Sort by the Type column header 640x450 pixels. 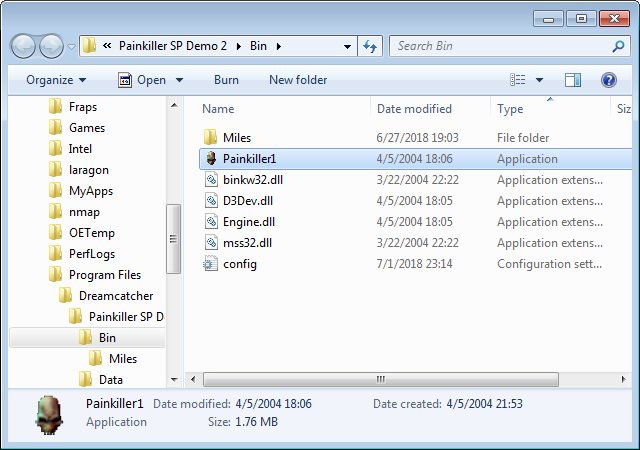tap(510, 109)
